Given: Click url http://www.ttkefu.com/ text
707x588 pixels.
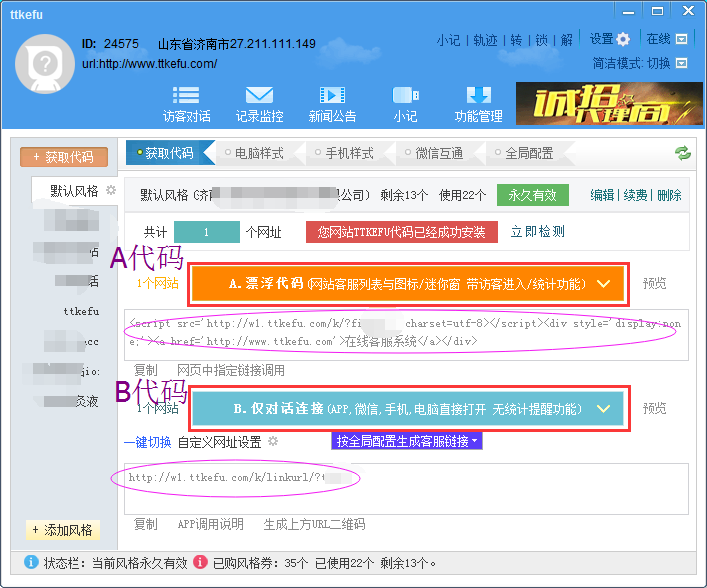Looking at the screenshot, I should [x=150, y=64].
